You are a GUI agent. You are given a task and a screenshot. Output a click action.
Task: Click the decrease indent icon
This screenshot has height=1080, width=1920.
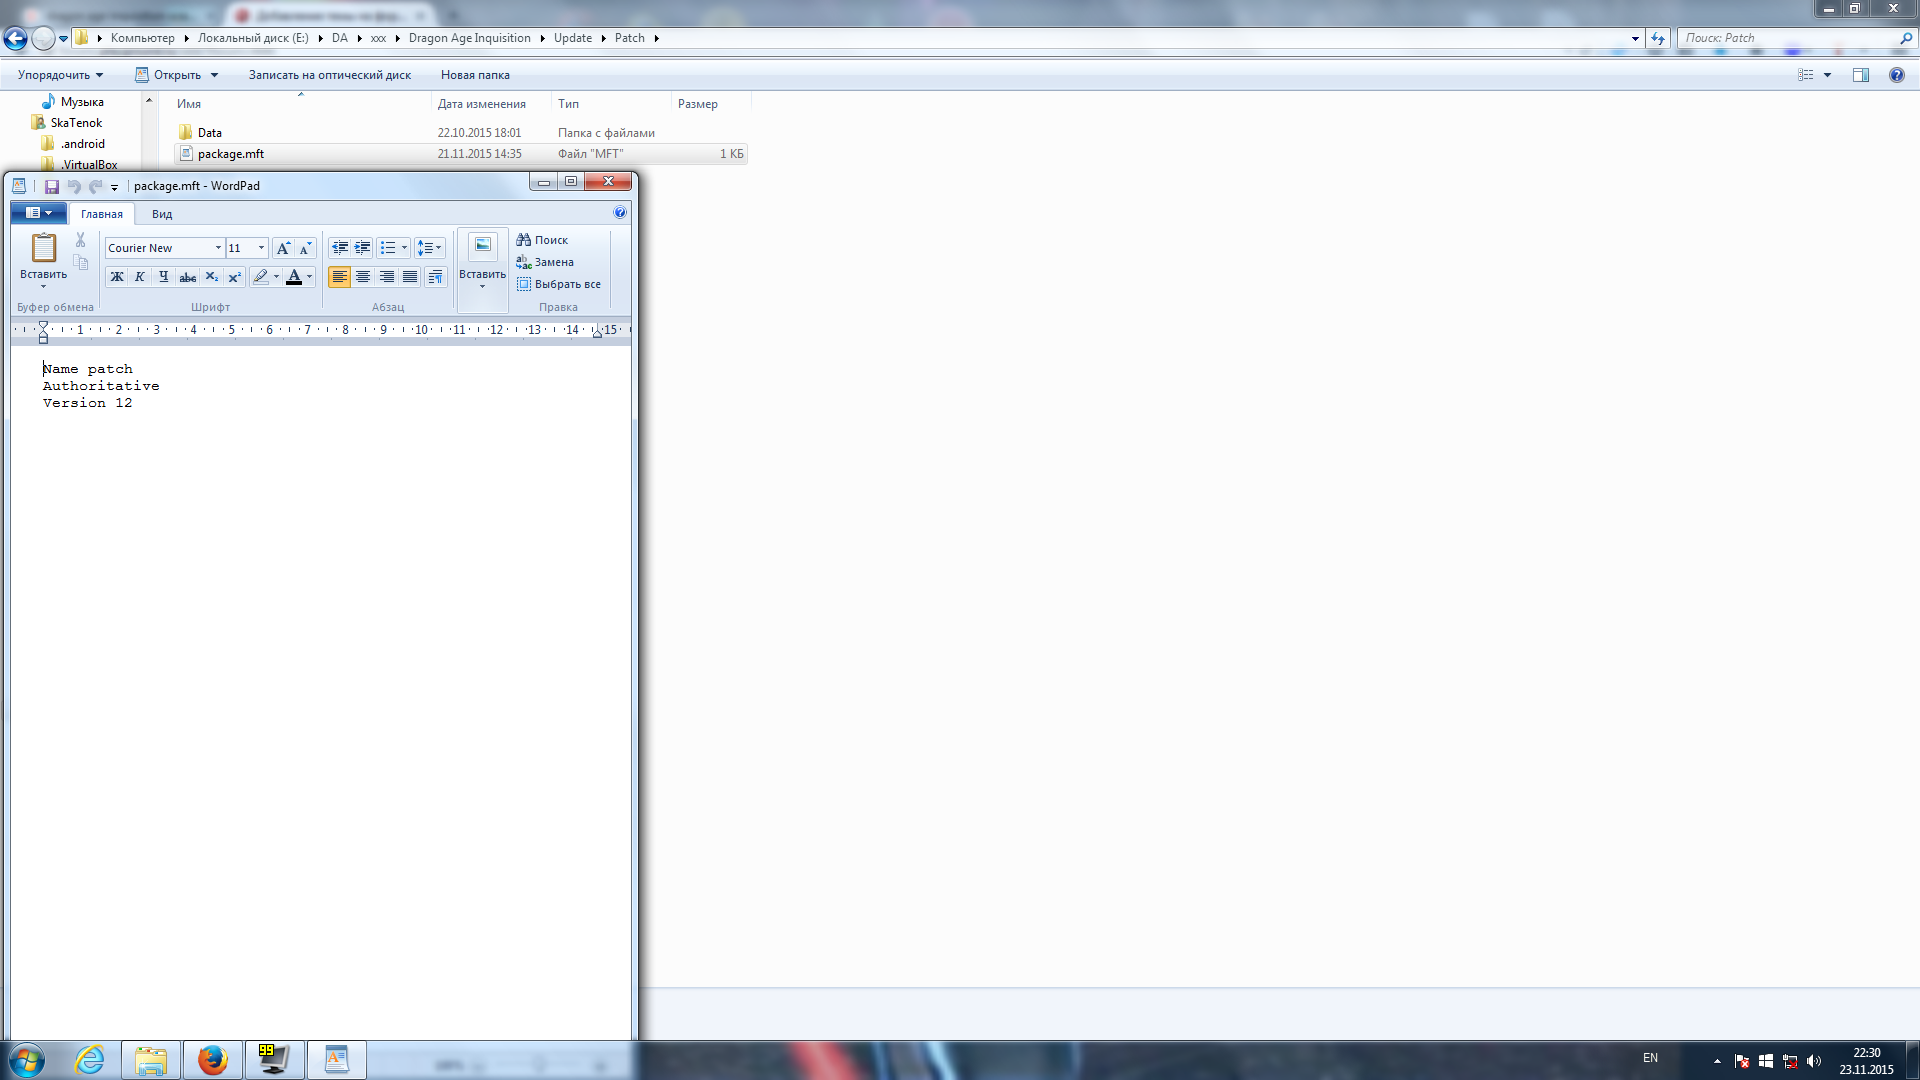pos(340,248)
